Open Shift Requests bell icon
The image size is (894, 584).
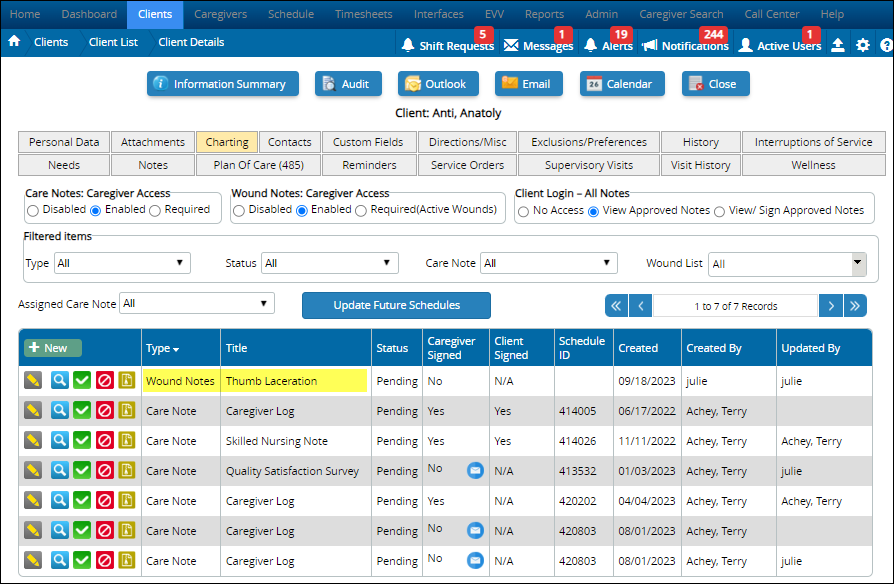(408, 45)
